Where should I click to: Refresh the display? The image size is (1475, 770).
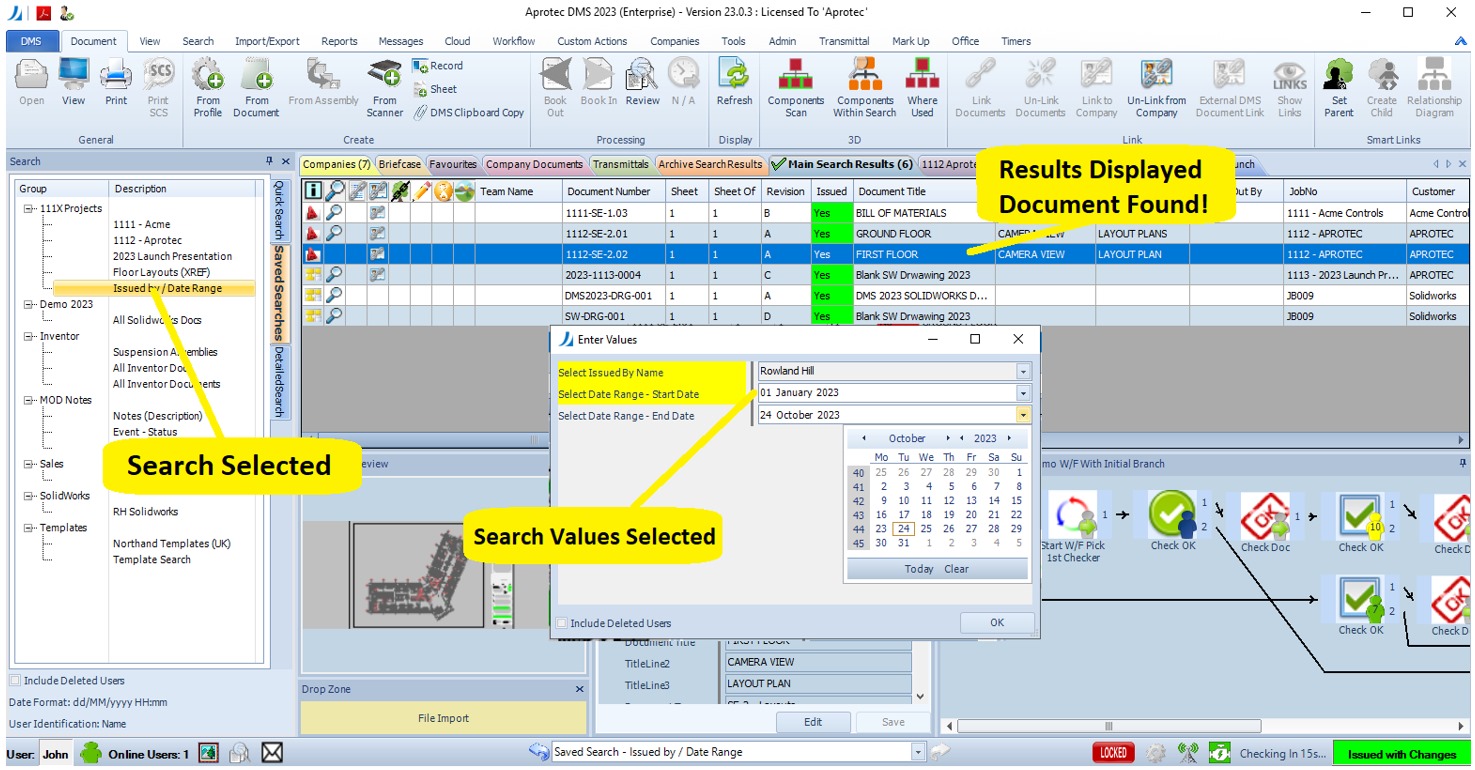click(x=734, y=82)
